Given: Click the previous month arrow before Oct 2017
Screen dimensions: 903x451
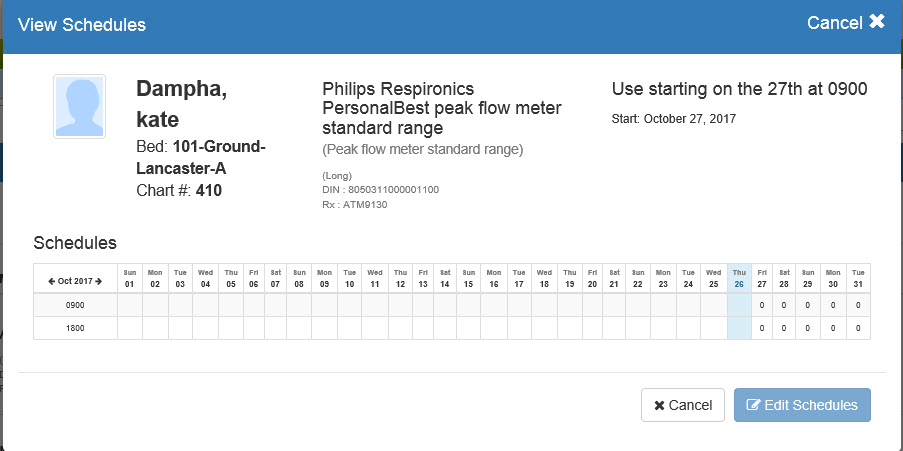Looking at the screenshot, I should coord(51,281).
